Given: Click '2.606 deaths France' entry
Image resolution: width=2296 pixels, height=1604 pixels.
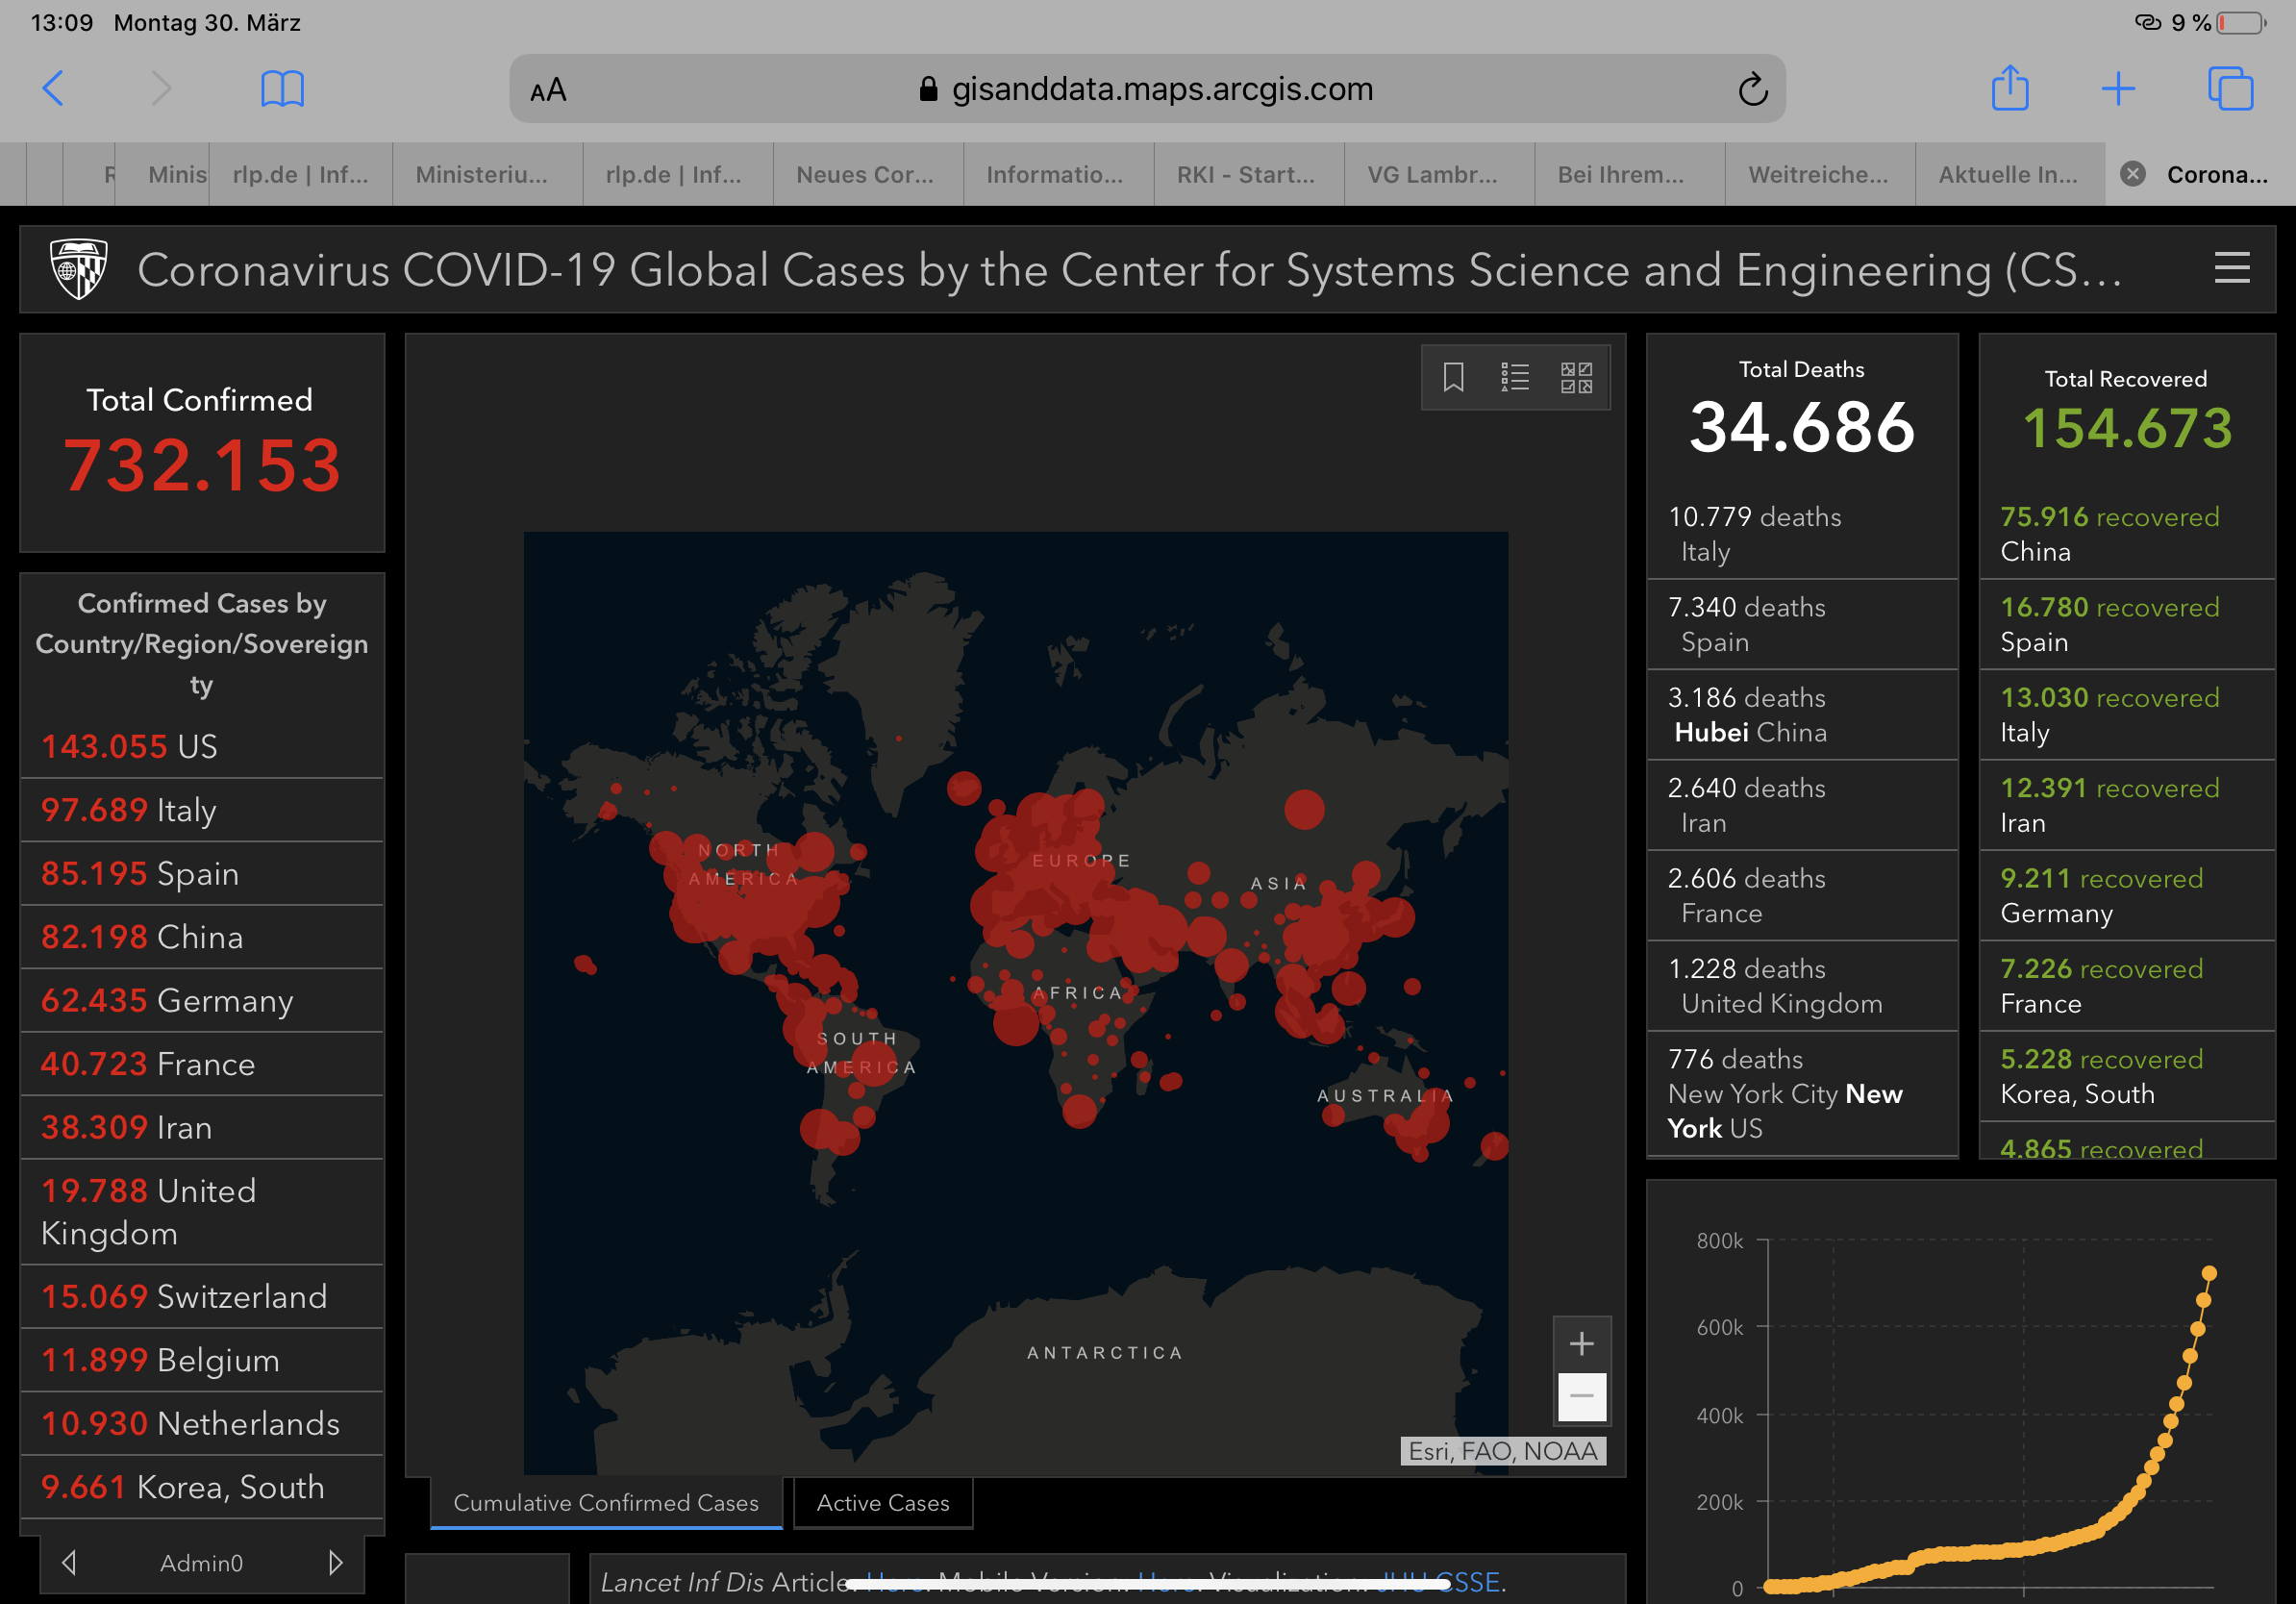Looking at the screenshot, I should pyautogui.click(x=1802, y=895).
